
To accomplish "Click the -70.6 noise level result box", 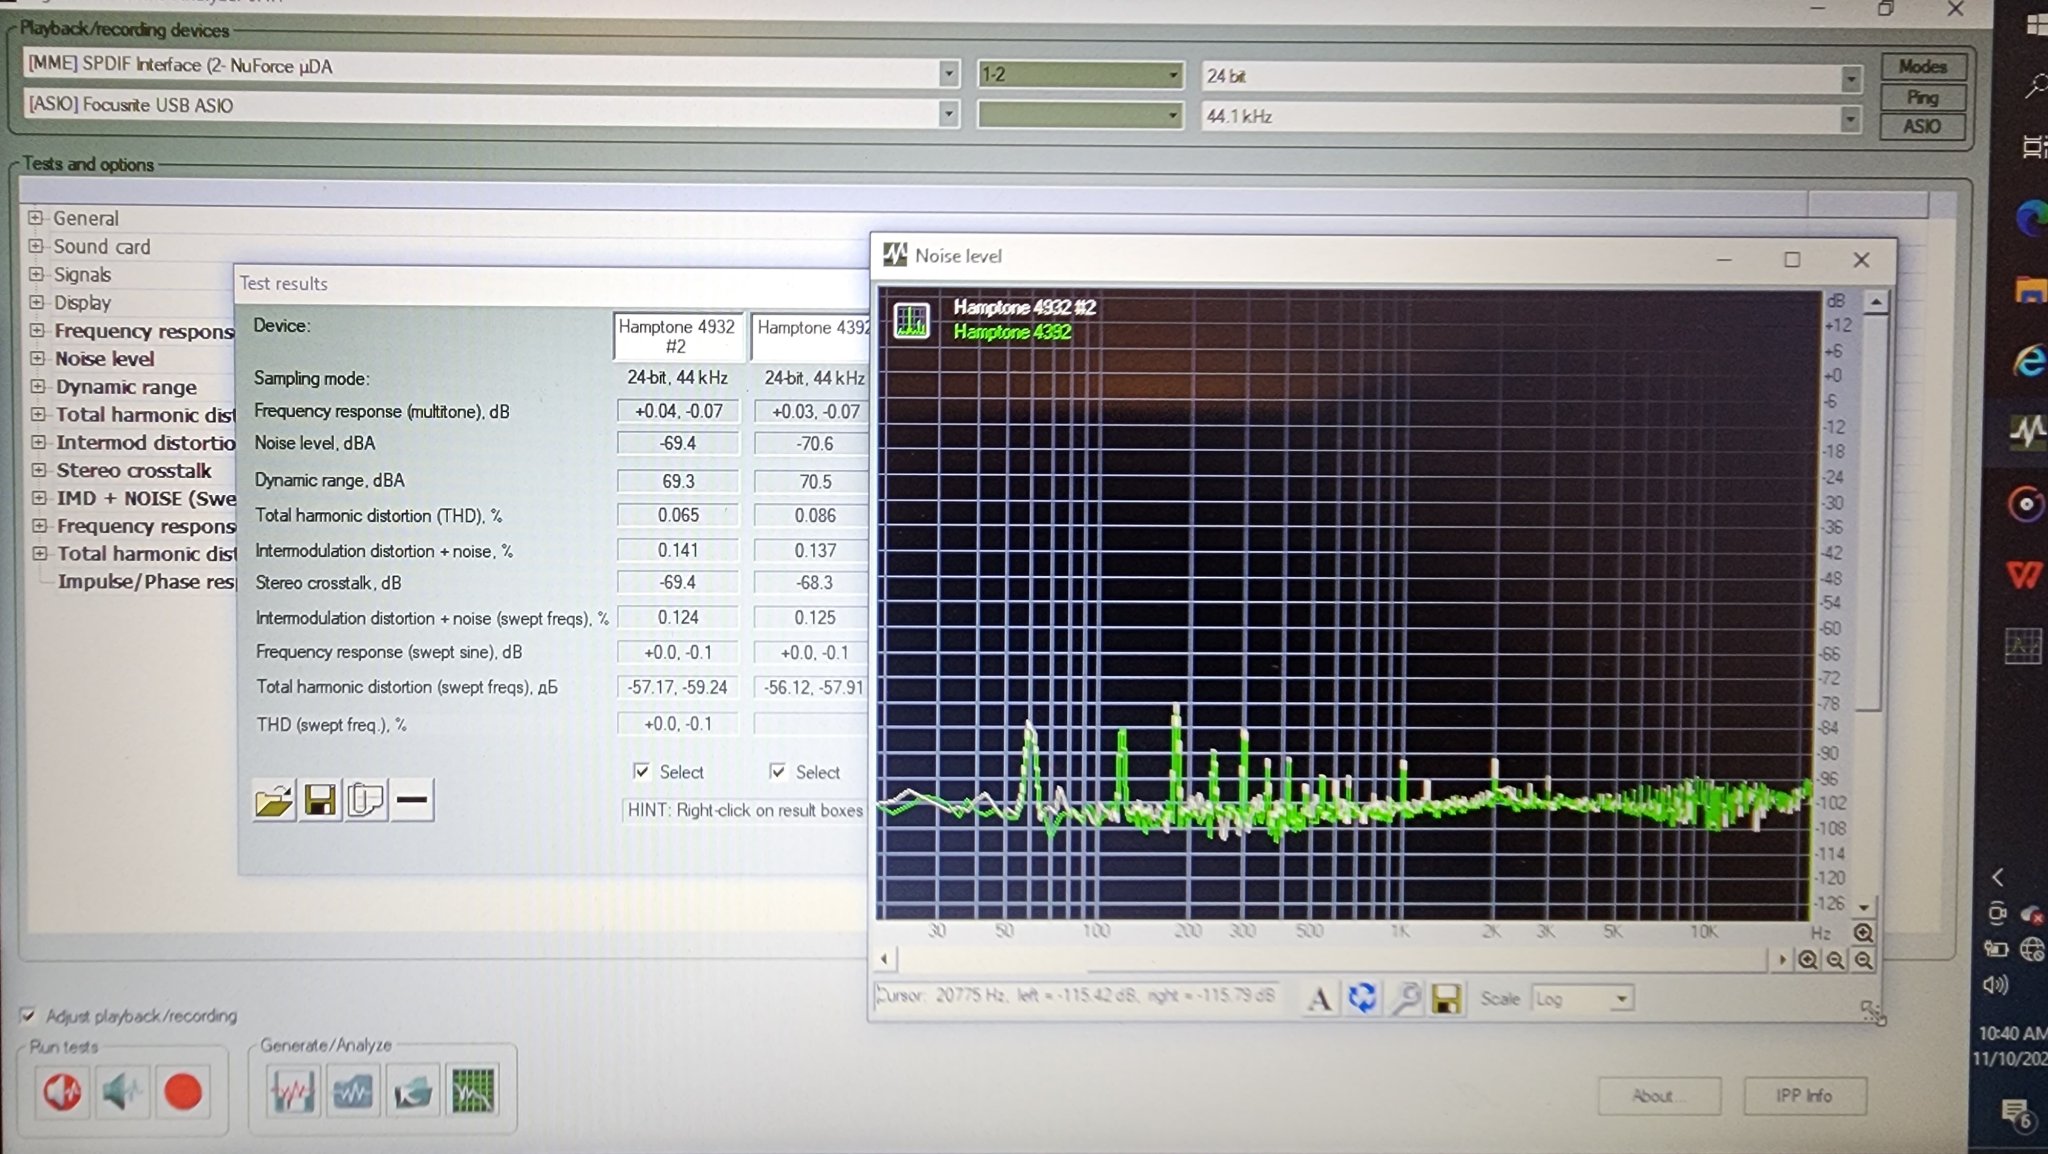I will 812,443.
